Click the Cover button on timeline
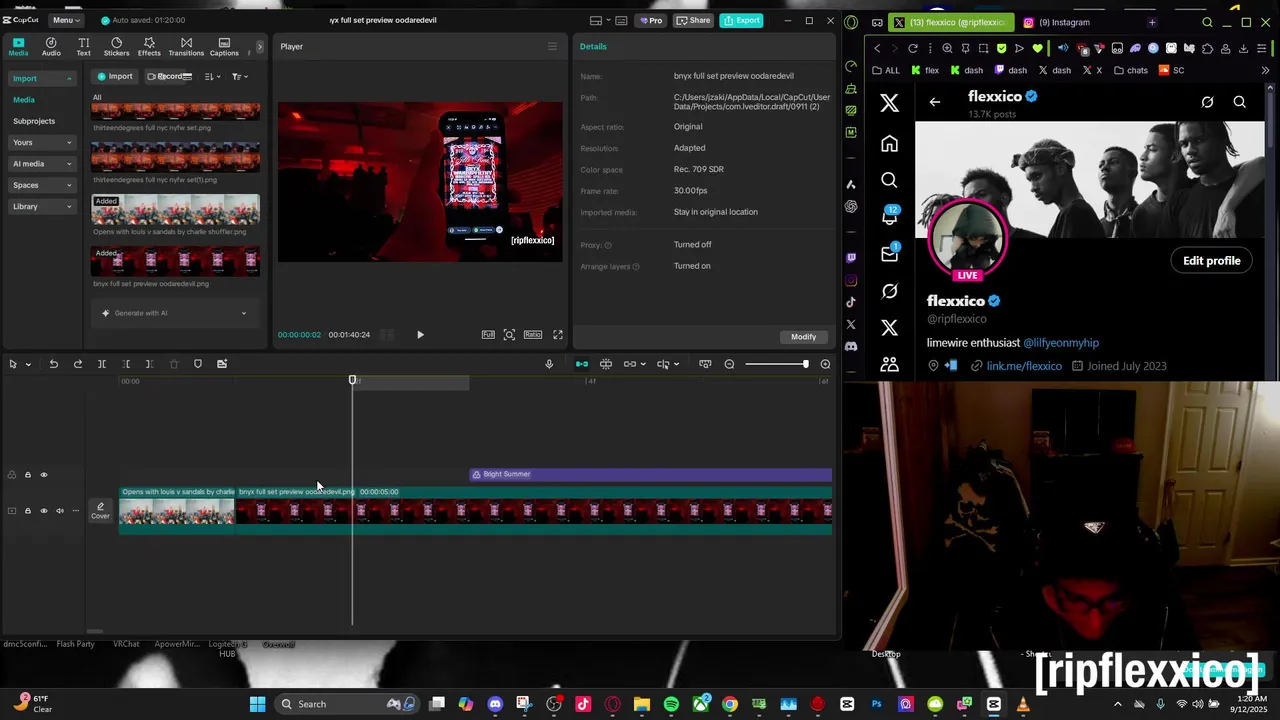The width and height of the screenshot is (1280, 720). point(100,511)
